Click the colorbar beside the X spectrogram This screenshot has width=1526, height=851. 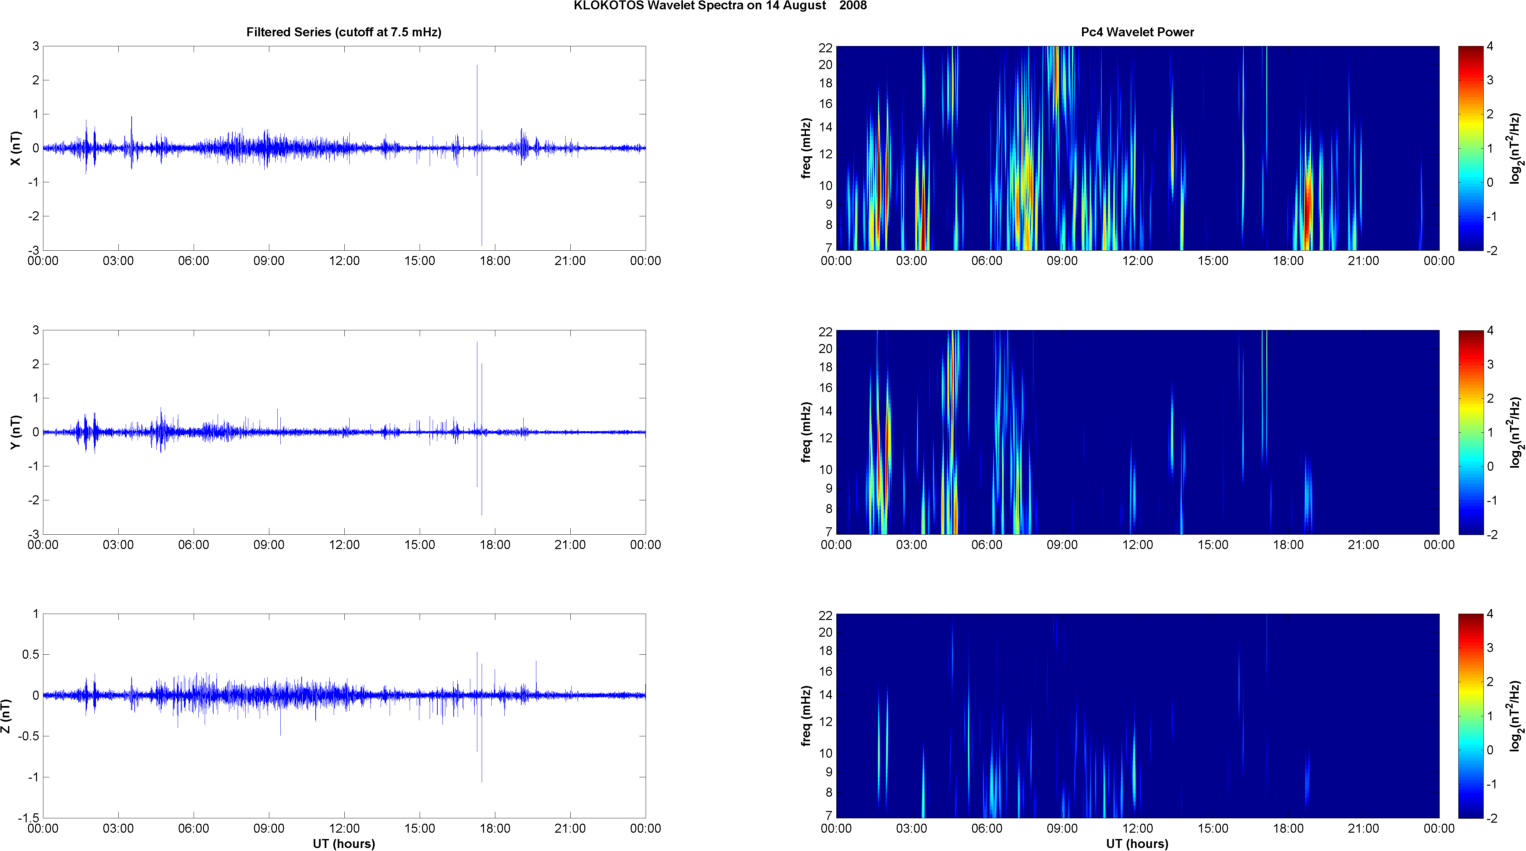[1471, 148]
